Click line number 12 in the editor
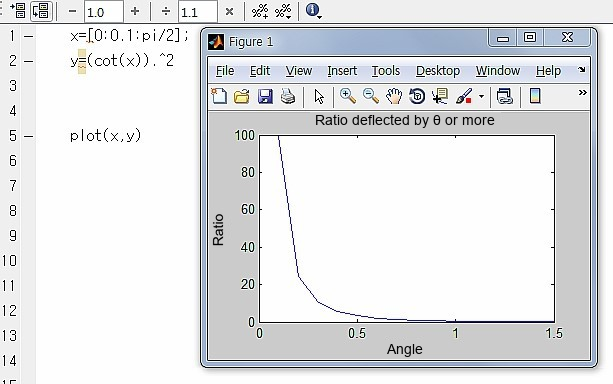Image resolution: width=613 pixels, height=384 pixels. click(9, 311)
